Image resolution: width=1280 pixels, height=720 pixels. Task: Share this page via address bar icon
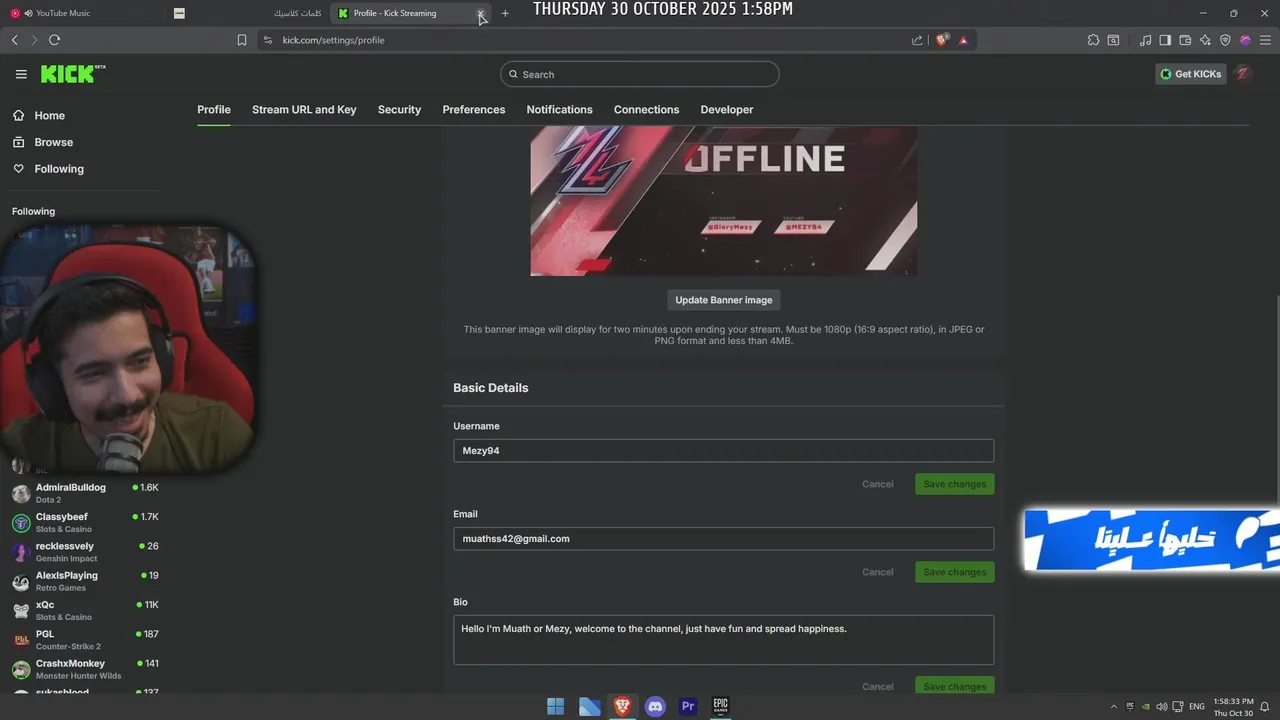coord(917,40)
